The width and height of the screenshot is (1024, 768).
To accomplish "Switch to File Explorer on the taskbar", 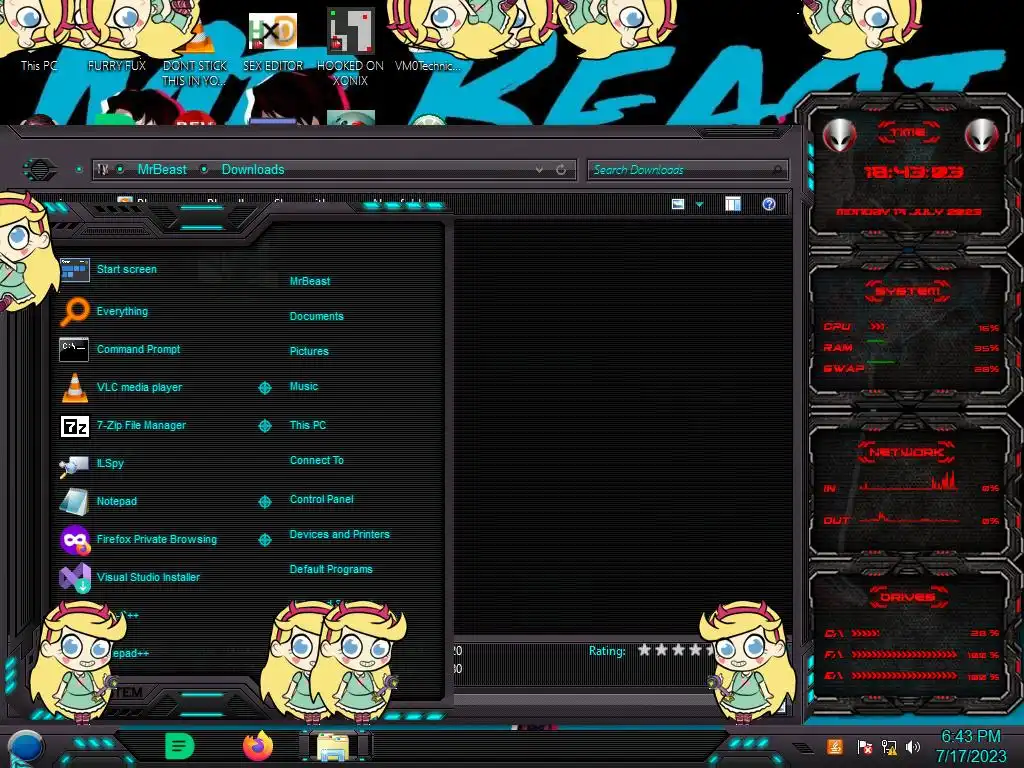I will coord(334,746).
